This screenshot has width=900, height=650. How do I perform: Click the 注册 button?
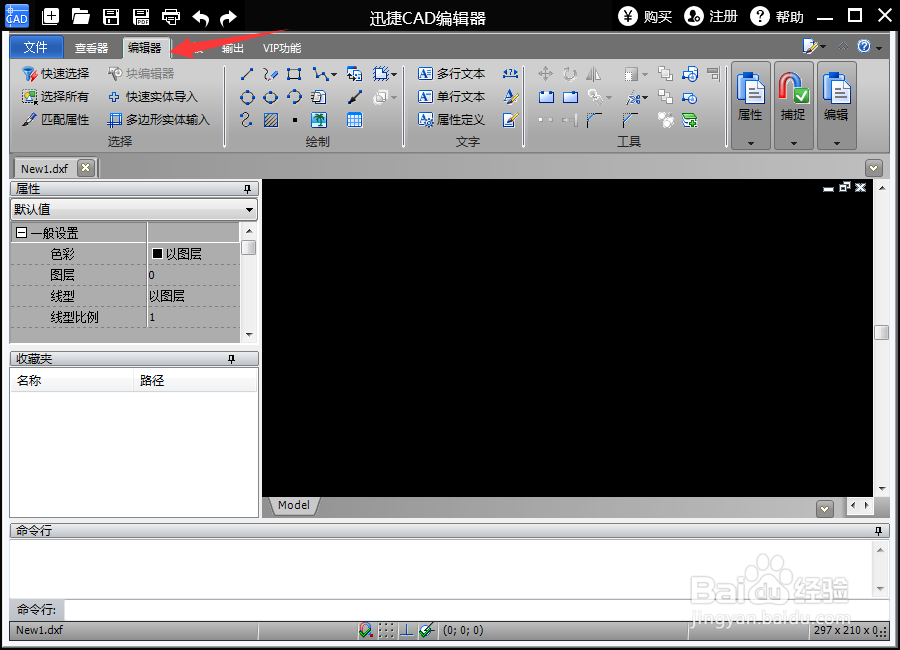(x=711, y=17)
